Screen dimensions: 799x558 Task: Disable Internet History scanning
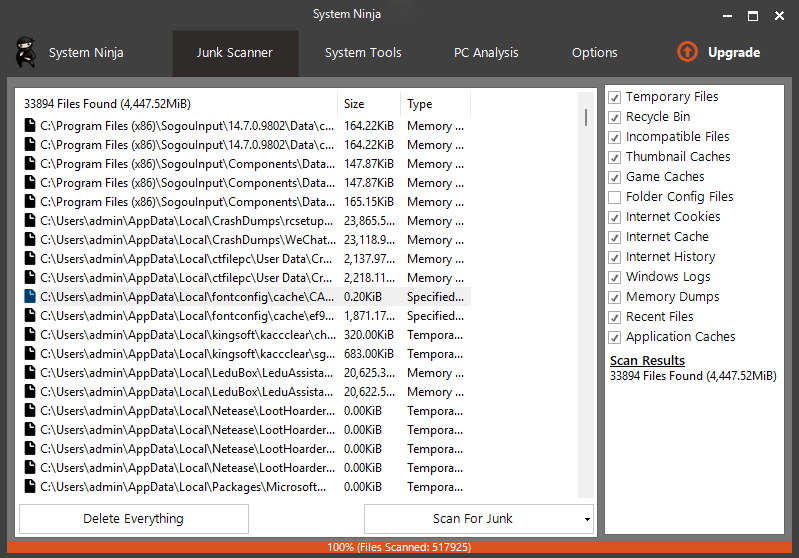615,257
